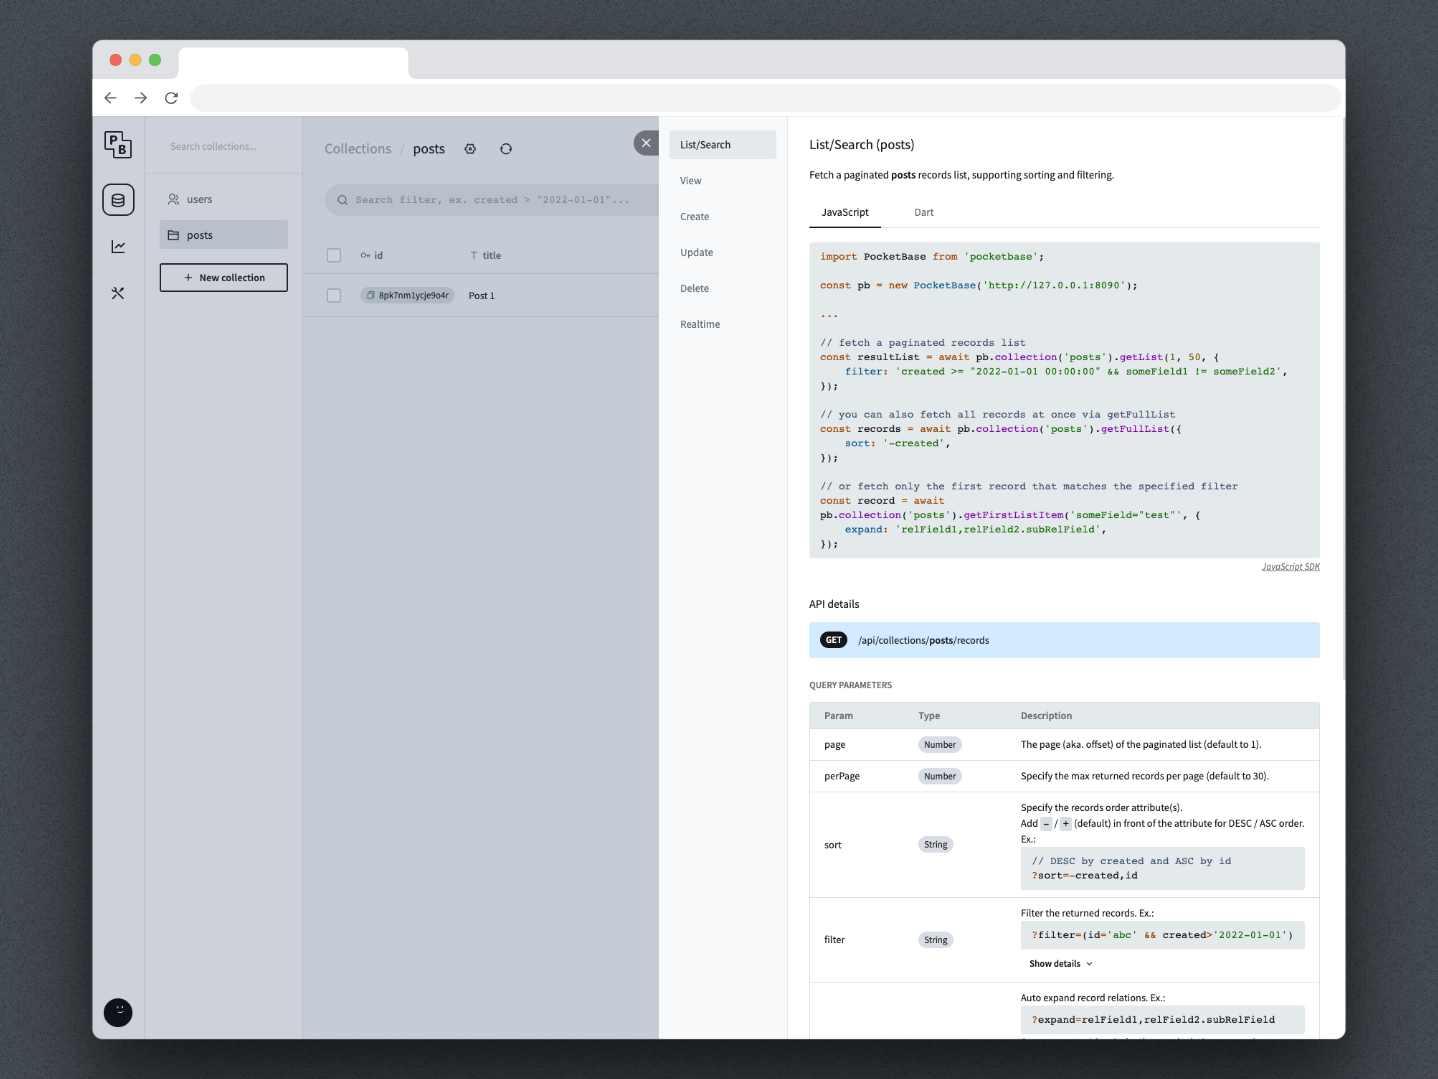Select the users collection

(x=223, y=199)
